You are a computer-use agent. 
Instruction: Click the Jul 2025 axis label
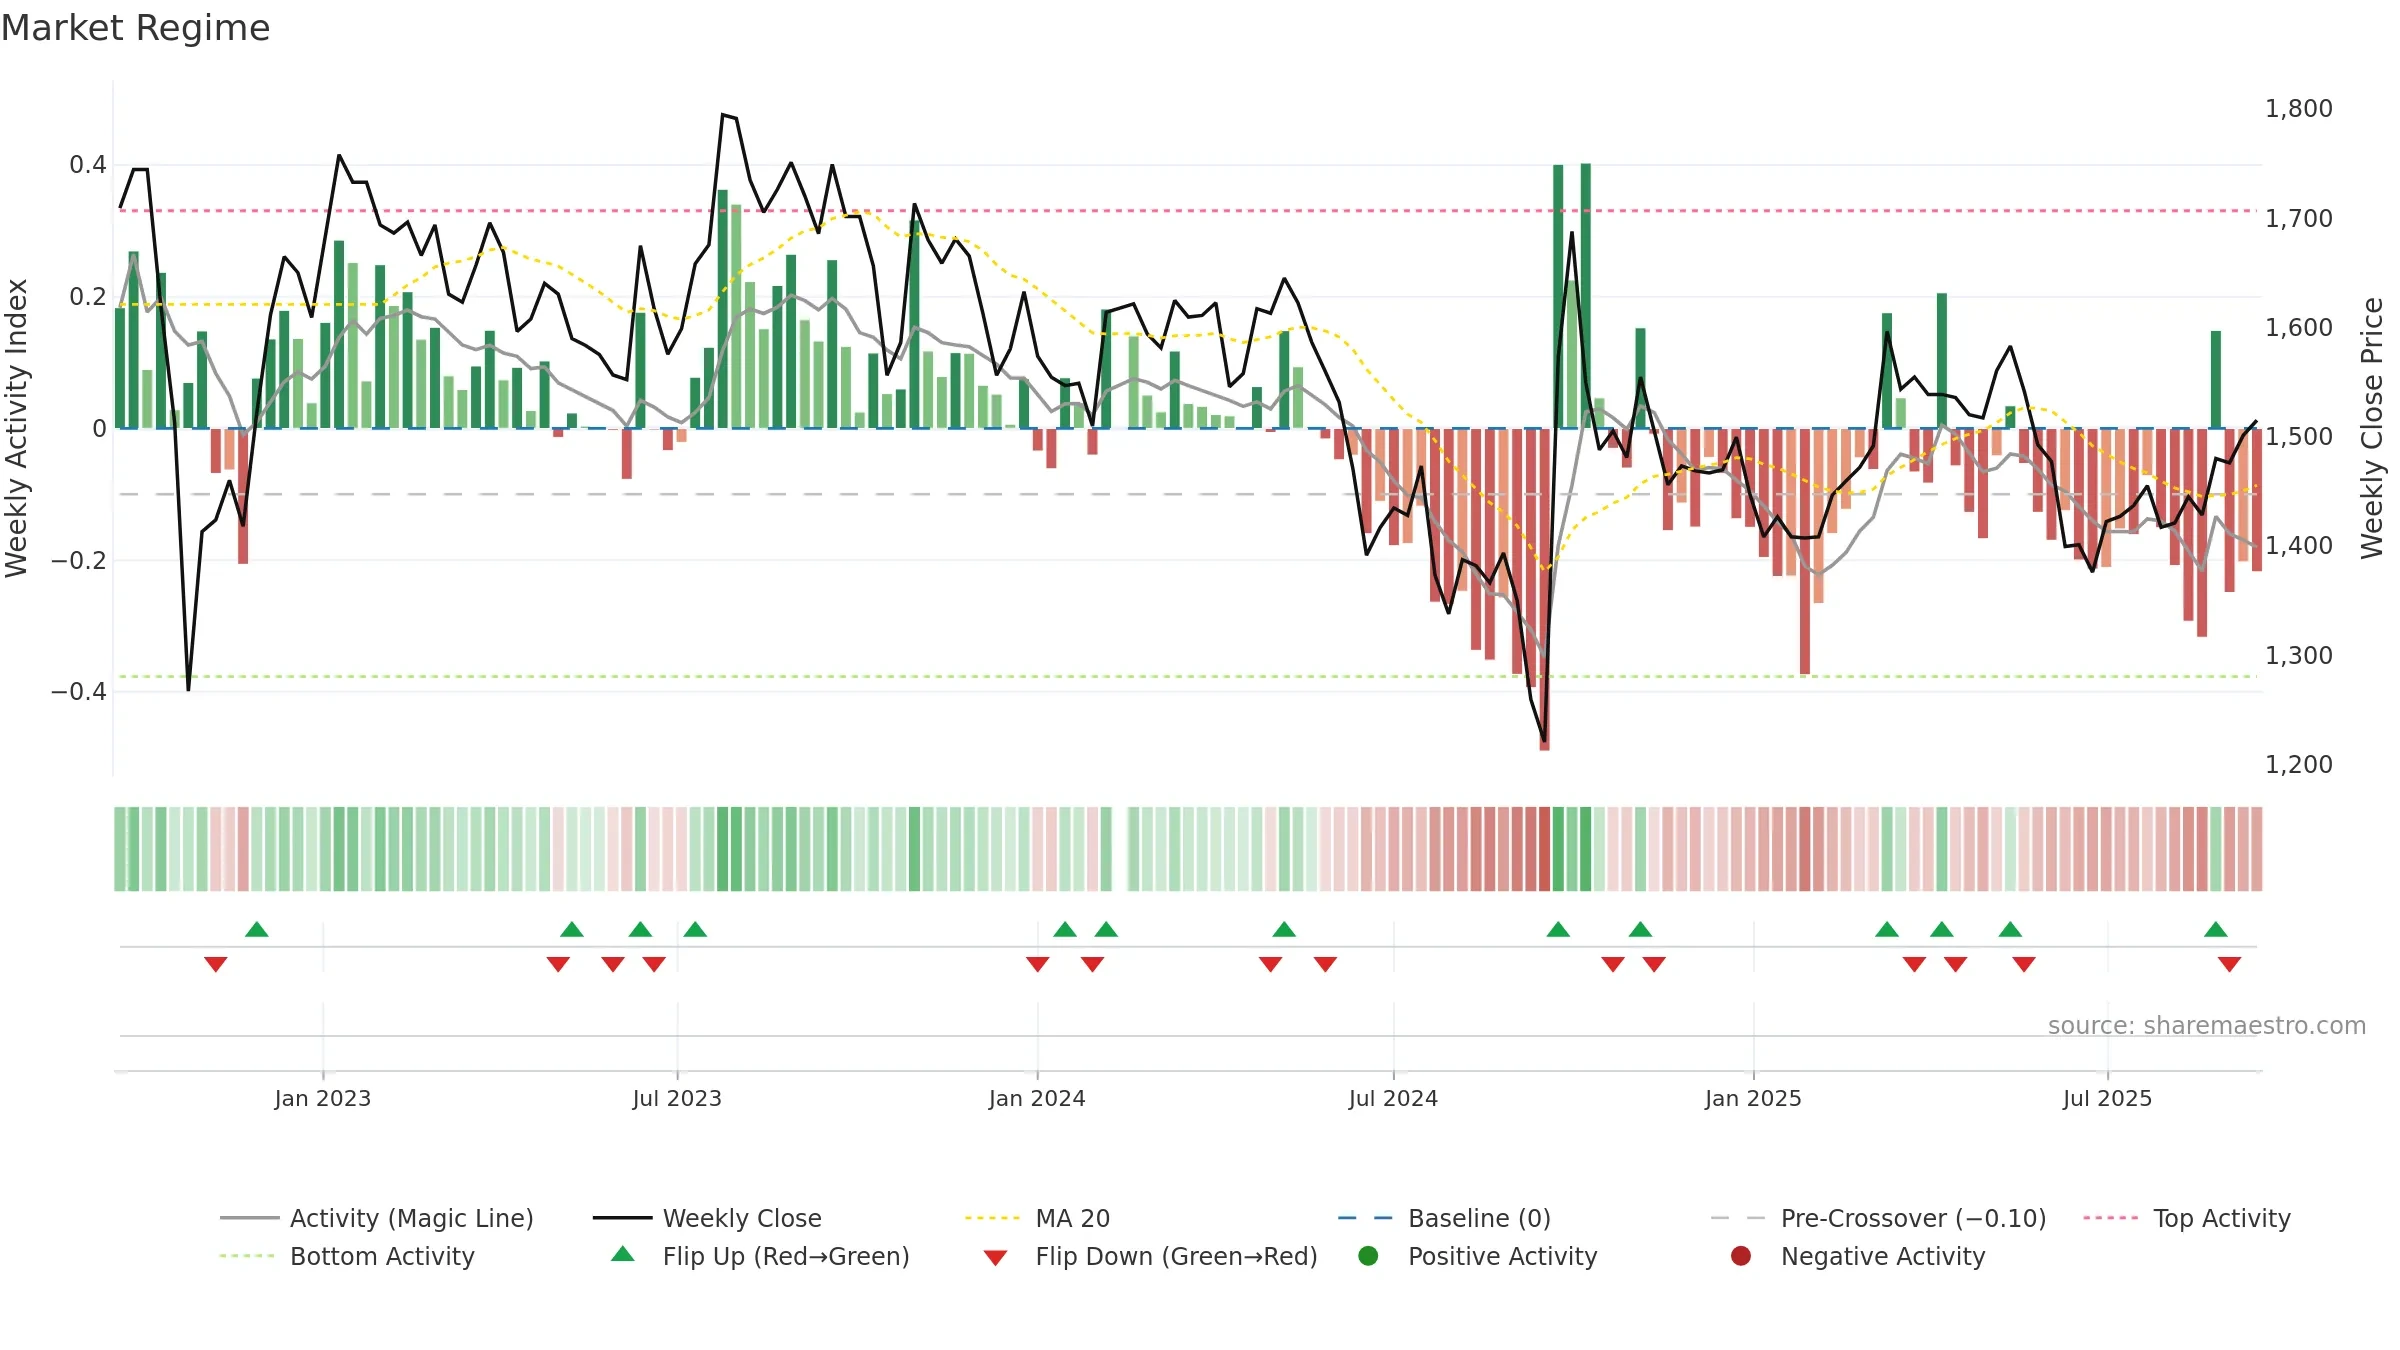2107,1098
